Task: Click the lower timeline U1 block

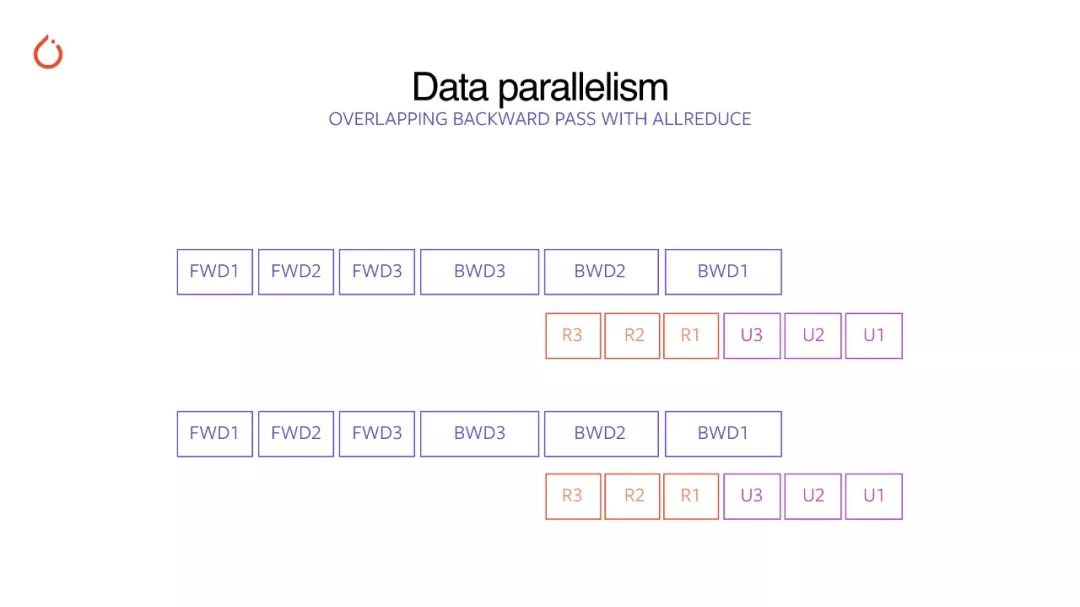Action: 874,497
